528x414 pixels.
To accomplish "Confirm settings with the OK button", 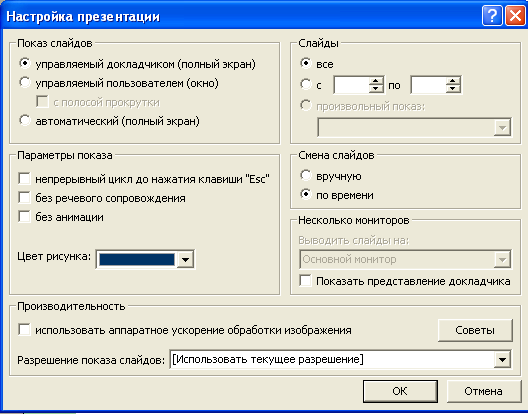I will (400, 391).
